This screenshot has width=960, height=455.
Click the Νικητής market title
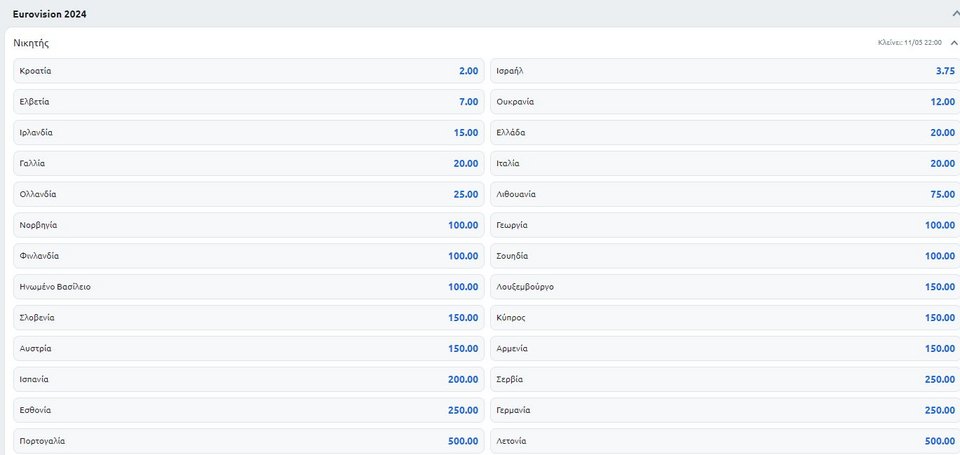tap(31, 43)
